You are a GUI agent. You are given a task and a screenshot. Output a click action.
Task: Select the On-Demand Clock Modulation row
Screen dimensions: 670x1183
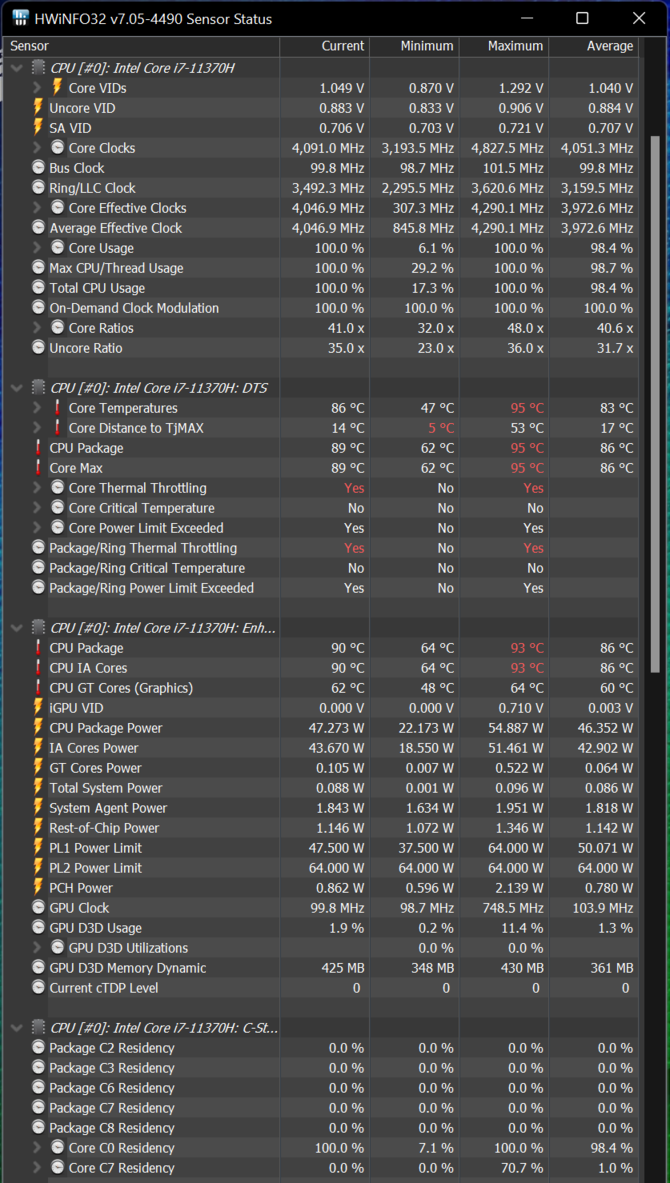(x=321, y=308)
